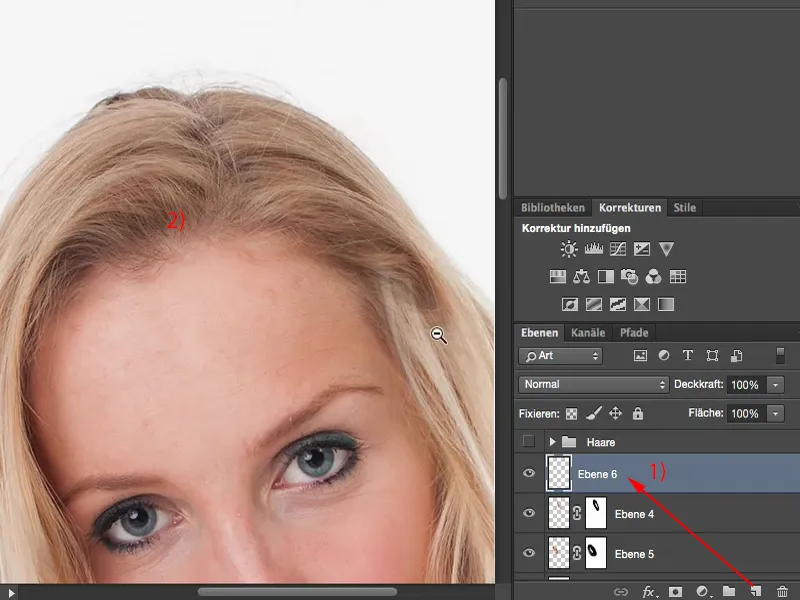Create a new layer group
Image resolution: width=800 pixels, height=600 pixels.
point(729,591)
